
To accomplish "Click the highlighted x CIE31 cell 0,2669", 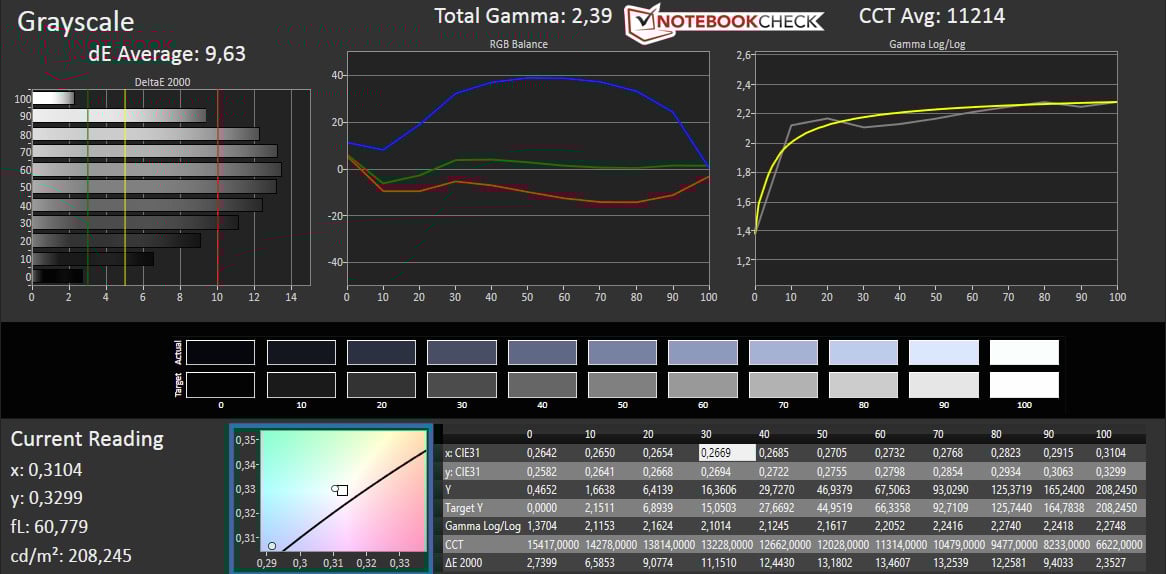I will 727,453.
